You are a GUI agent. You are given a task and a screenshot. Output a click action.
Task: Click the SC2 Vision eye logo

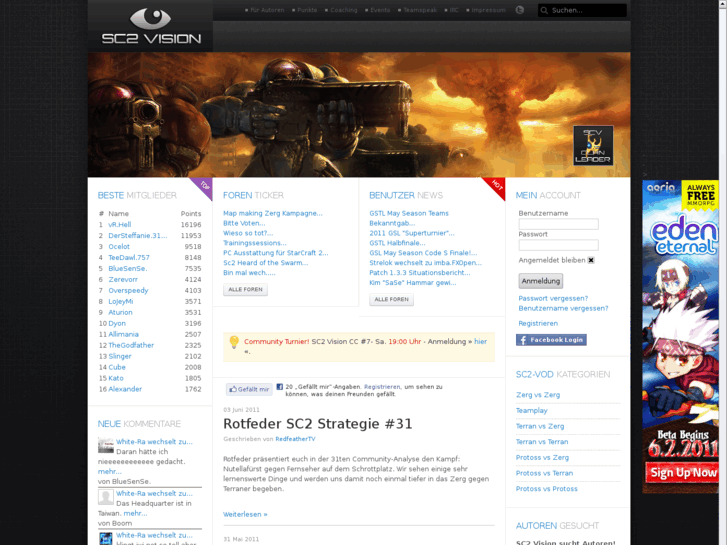coord(151,26)
